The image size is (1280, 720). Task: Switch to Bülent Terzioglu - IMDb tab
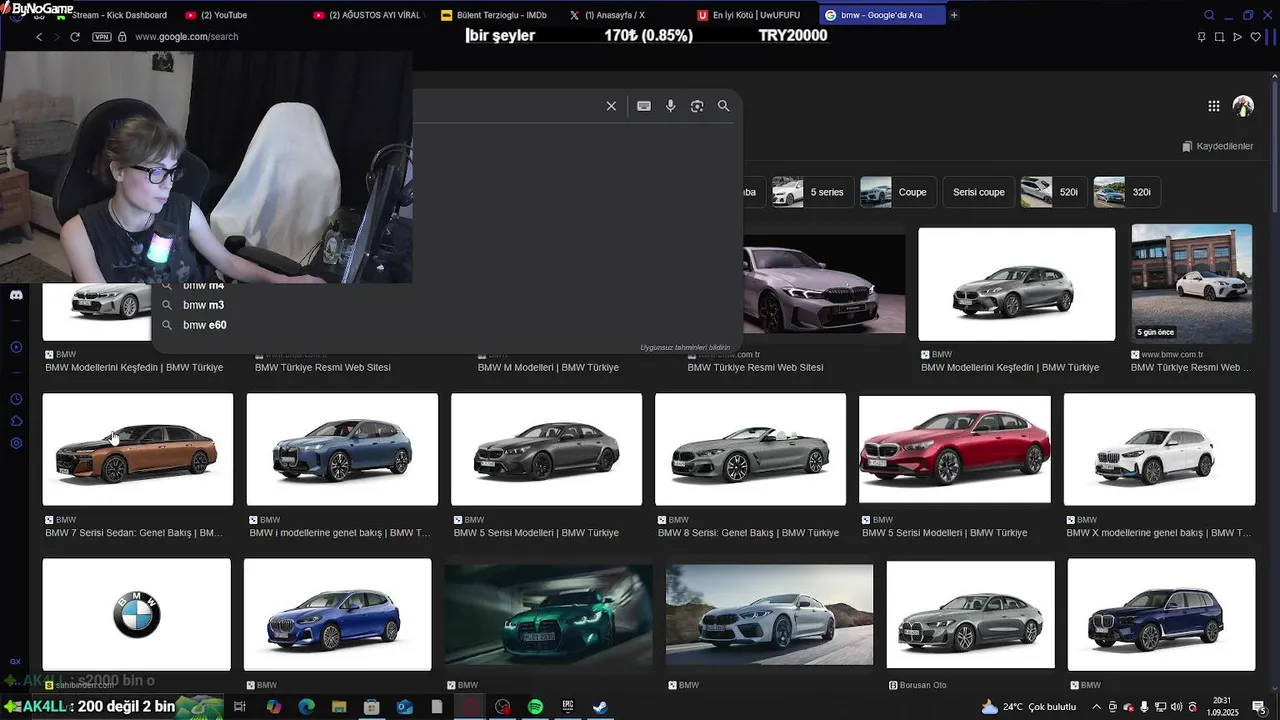(496, 15)
